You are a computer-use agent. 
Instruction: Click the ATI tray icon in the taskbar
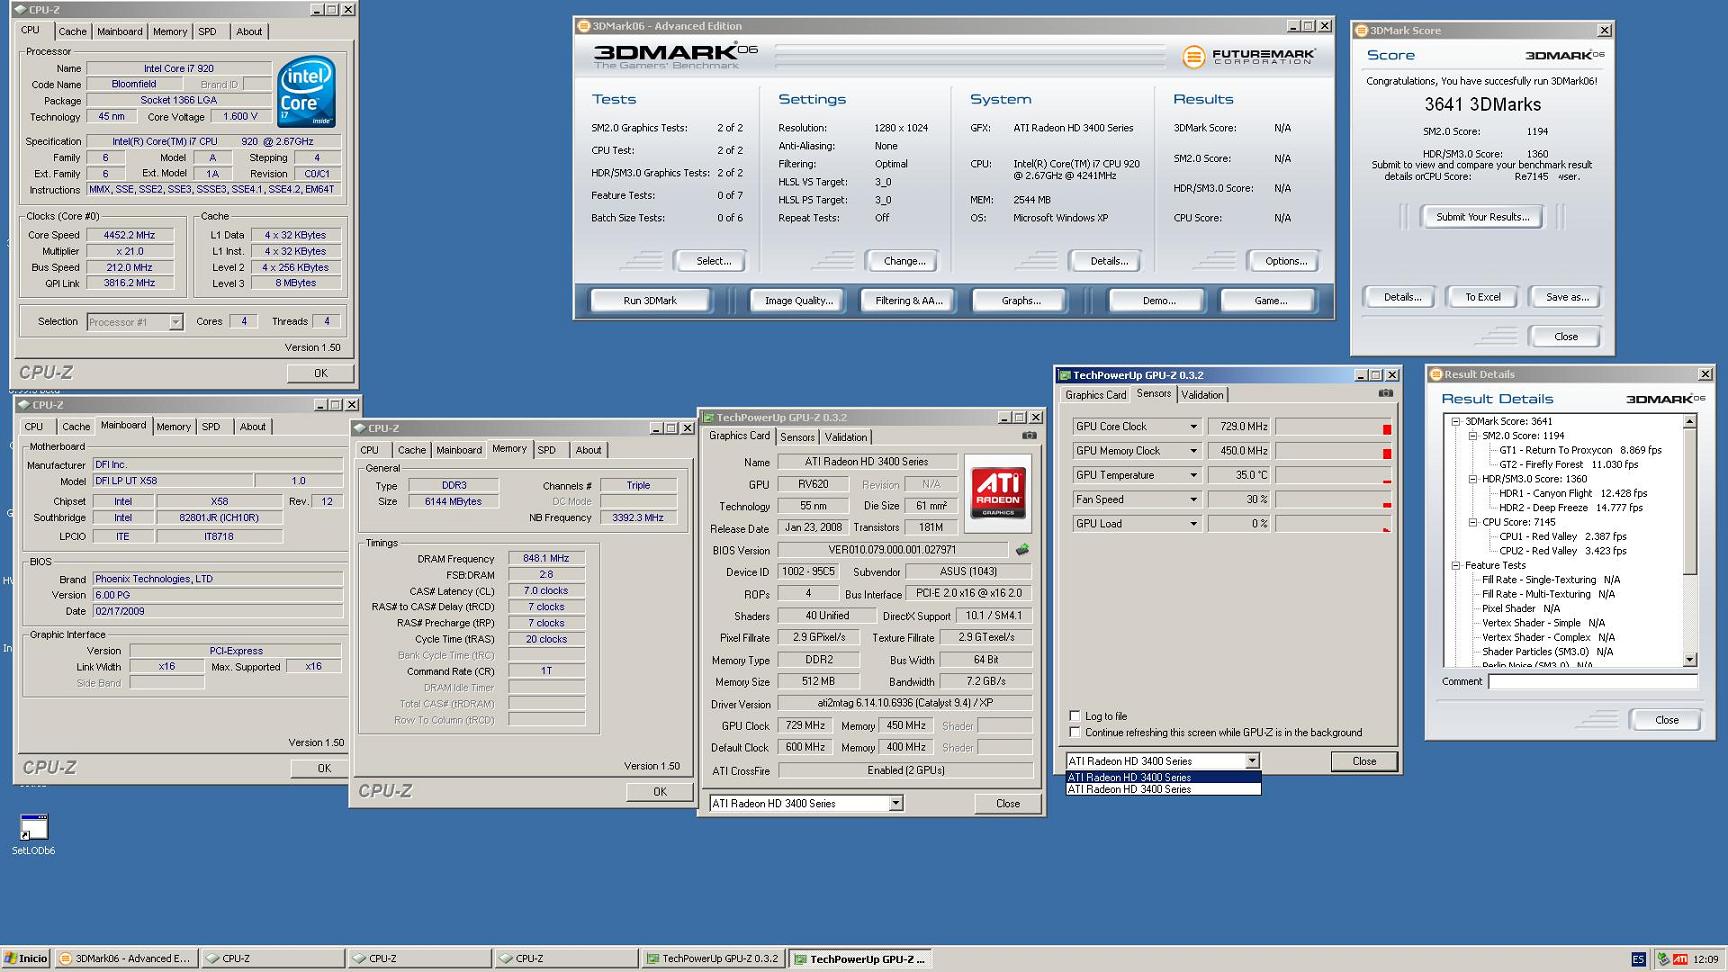(x=1680, y=959)
